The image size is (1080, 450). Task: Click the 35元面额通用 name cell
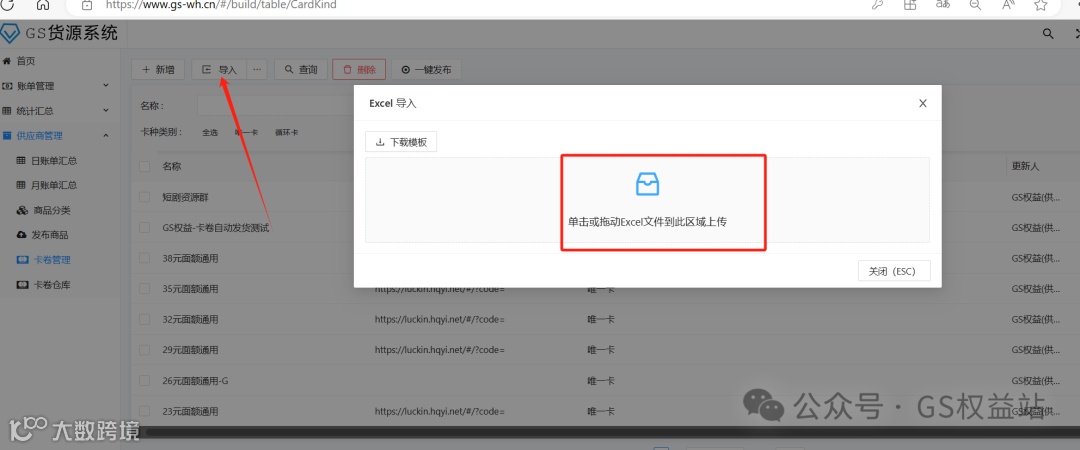click(x=190, y=289)
